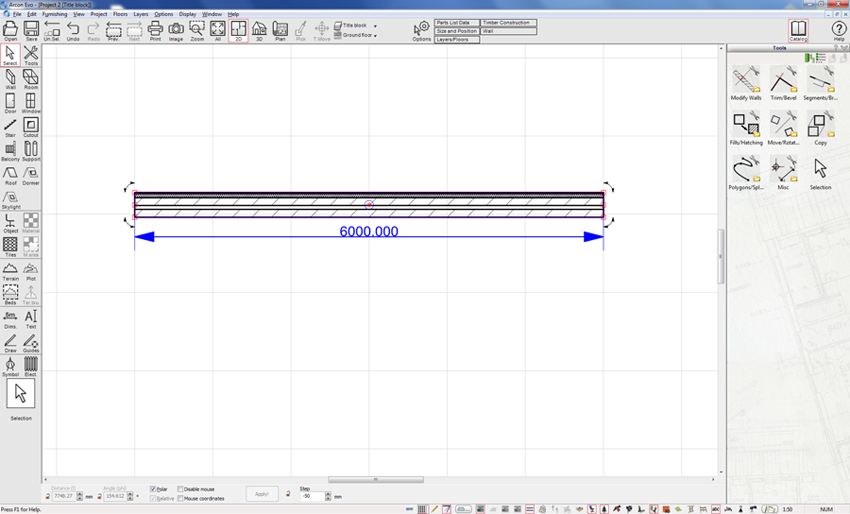Toggle the Relative checkbox
Image resolution: width=850 pixels, height=514 pixels.
tap(153, 498)
